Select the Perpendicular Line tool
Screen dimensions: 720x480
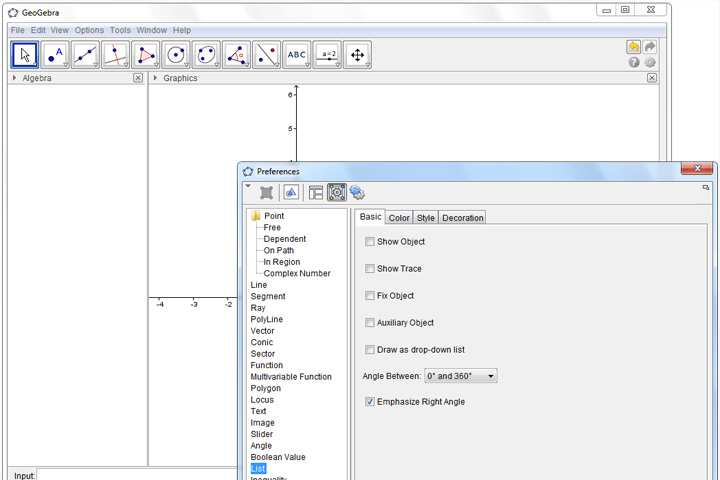tap(116, 55)
